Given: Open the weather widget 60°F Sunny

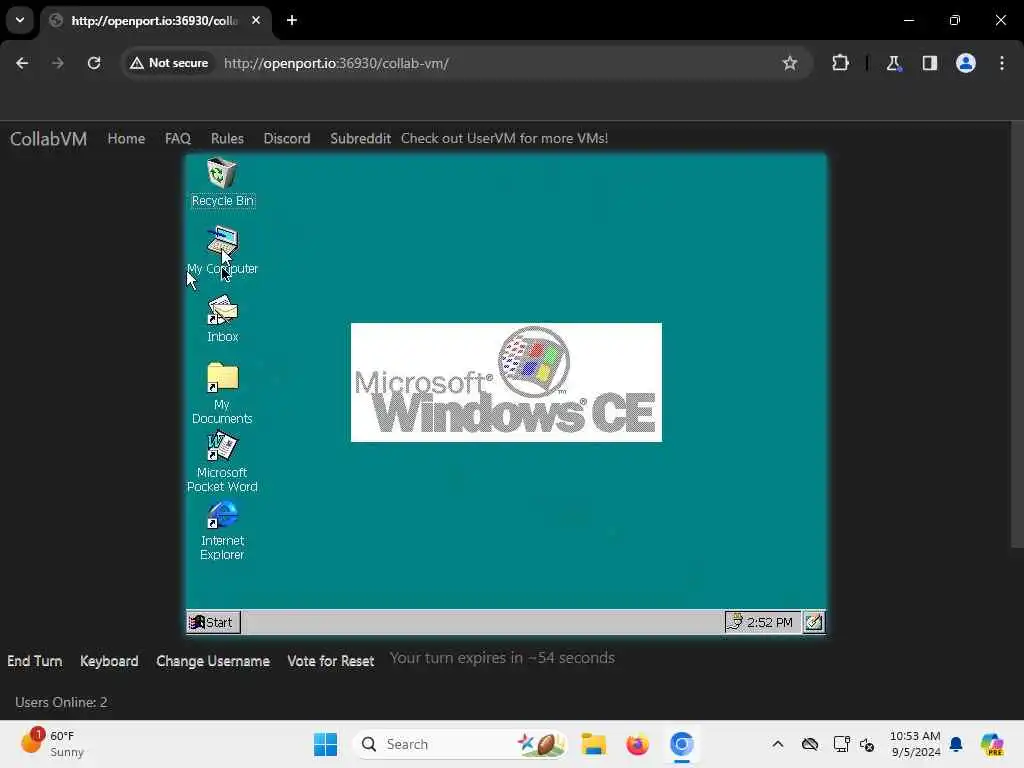Looking at the screenshot, I should click(52, 744).
